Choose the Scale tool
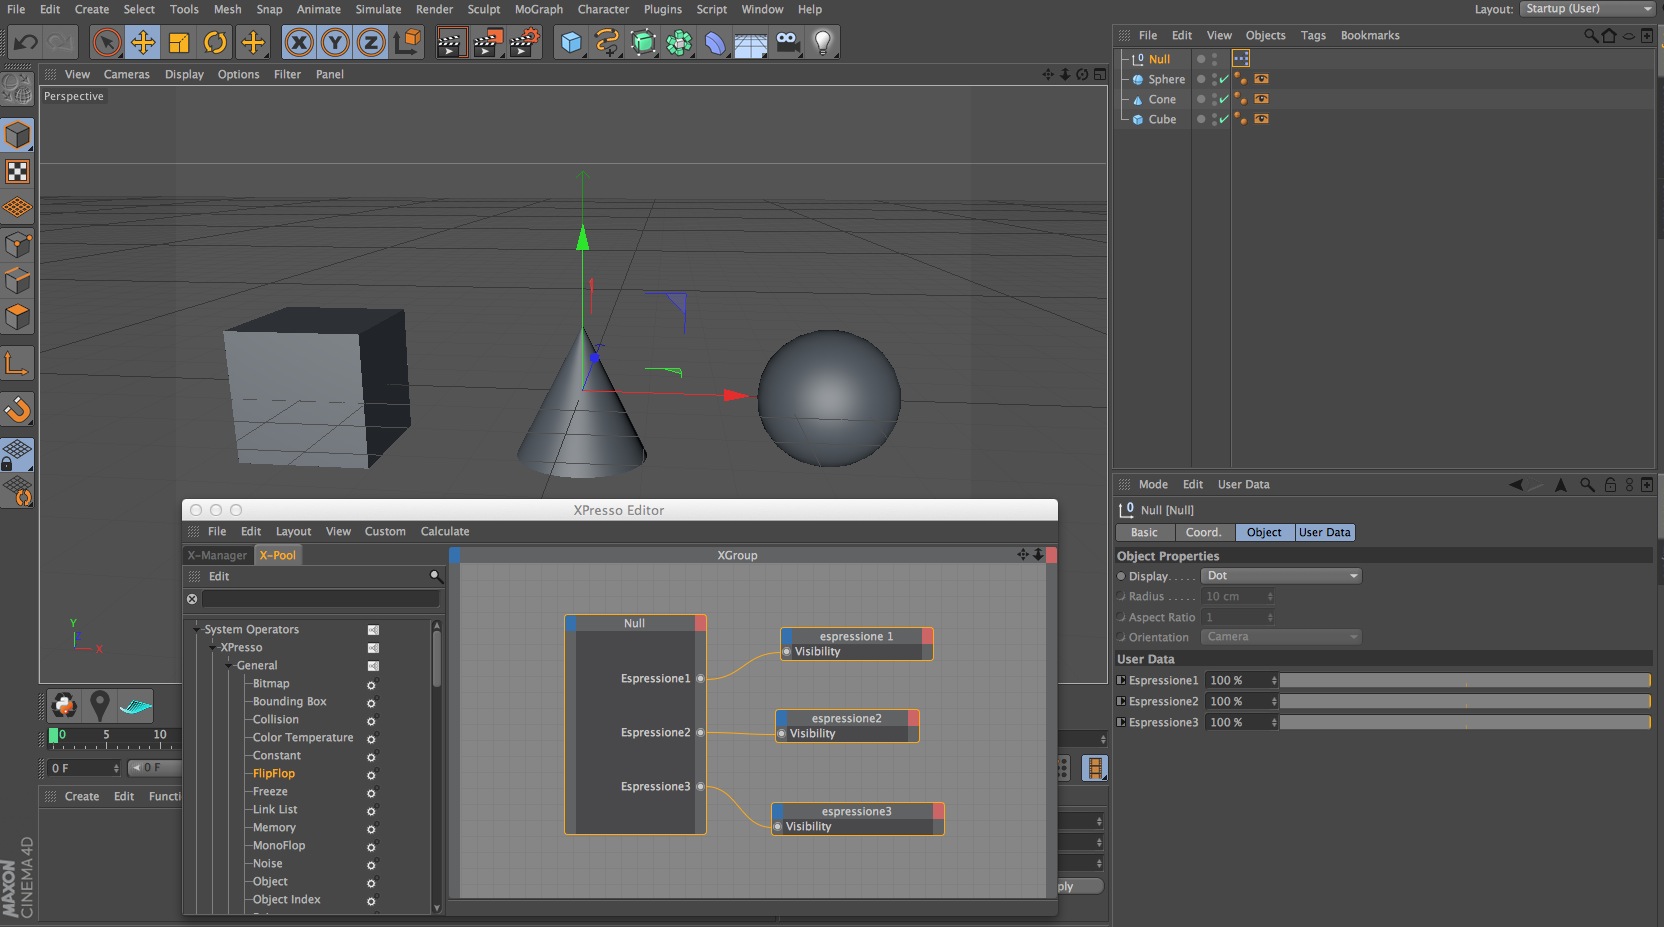This screenshot has height=927, width=1664. tap(179, 42)
